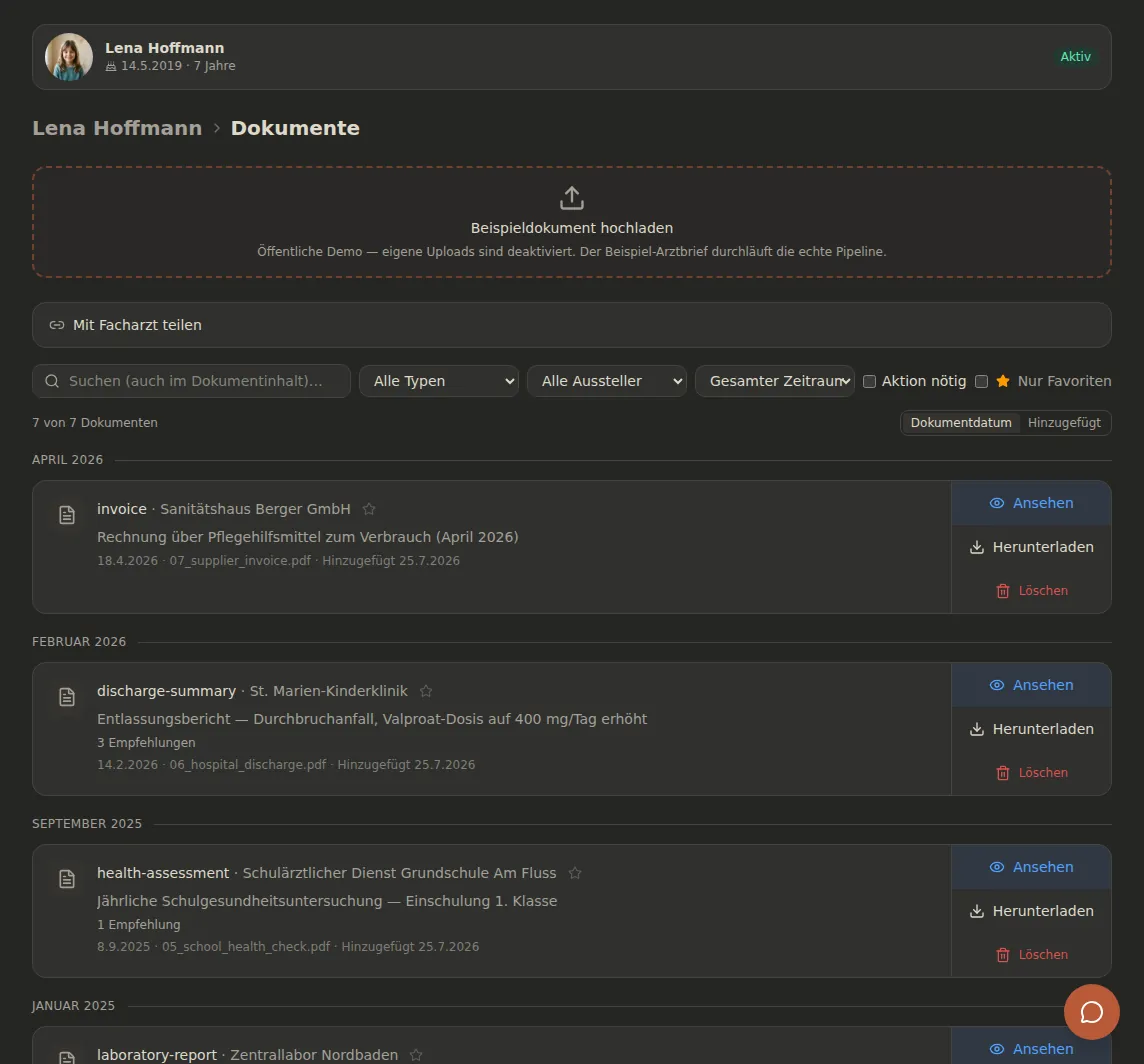Image resolution: width=1144 pixels, height=1064 pixels.
Task: Click the document icon of the health-assessment card
Action: (x=67, y=879)
